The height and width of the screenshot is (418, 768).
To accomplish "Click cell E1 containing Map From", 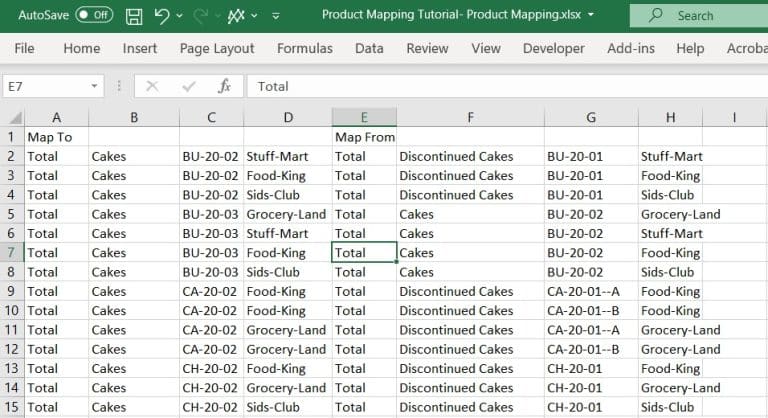I will (364, 137).
